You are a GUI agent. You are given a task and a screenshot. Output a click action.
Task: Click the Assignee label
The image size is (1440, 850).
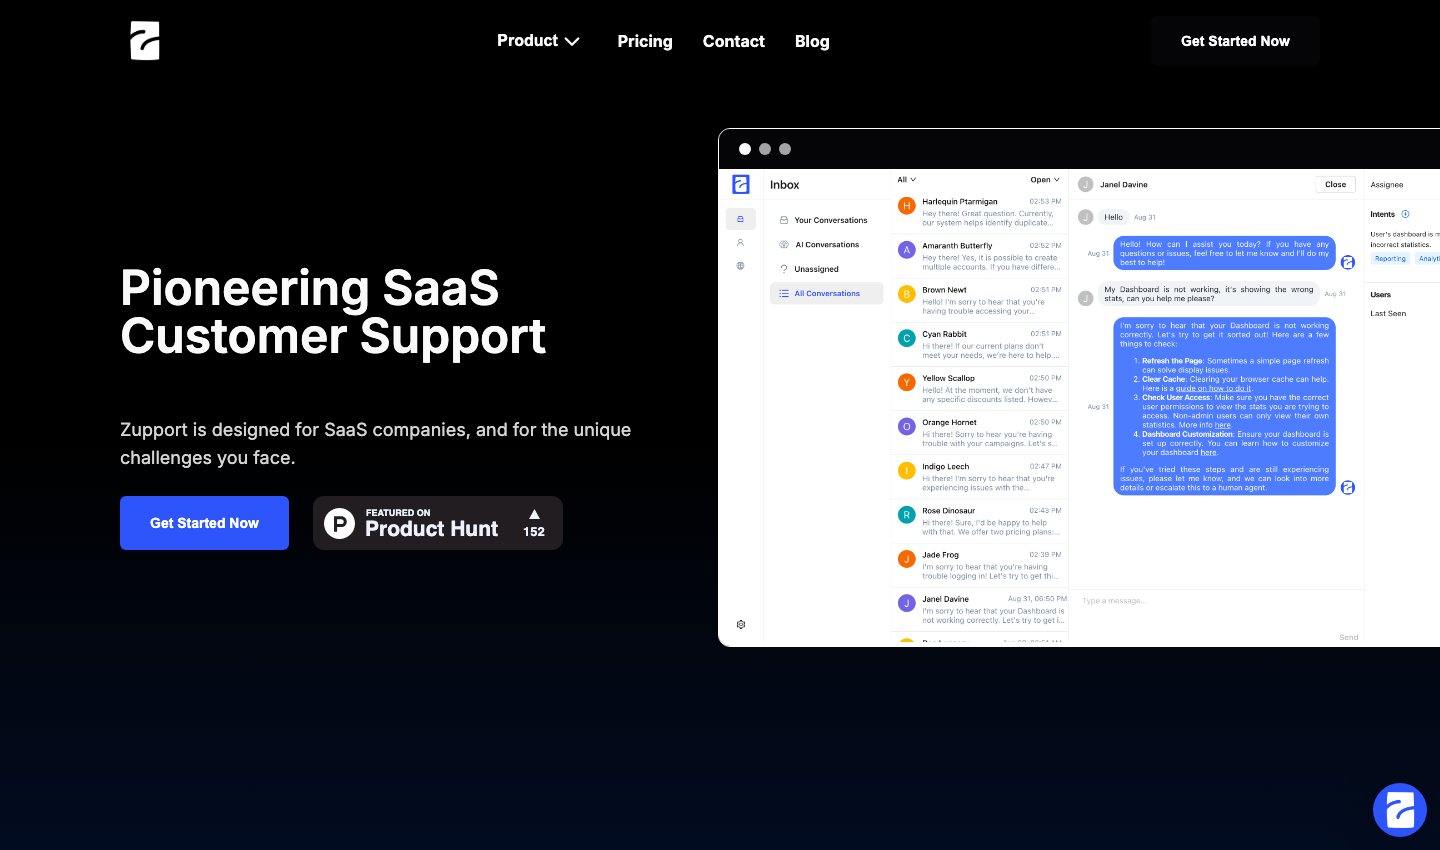1387,184
